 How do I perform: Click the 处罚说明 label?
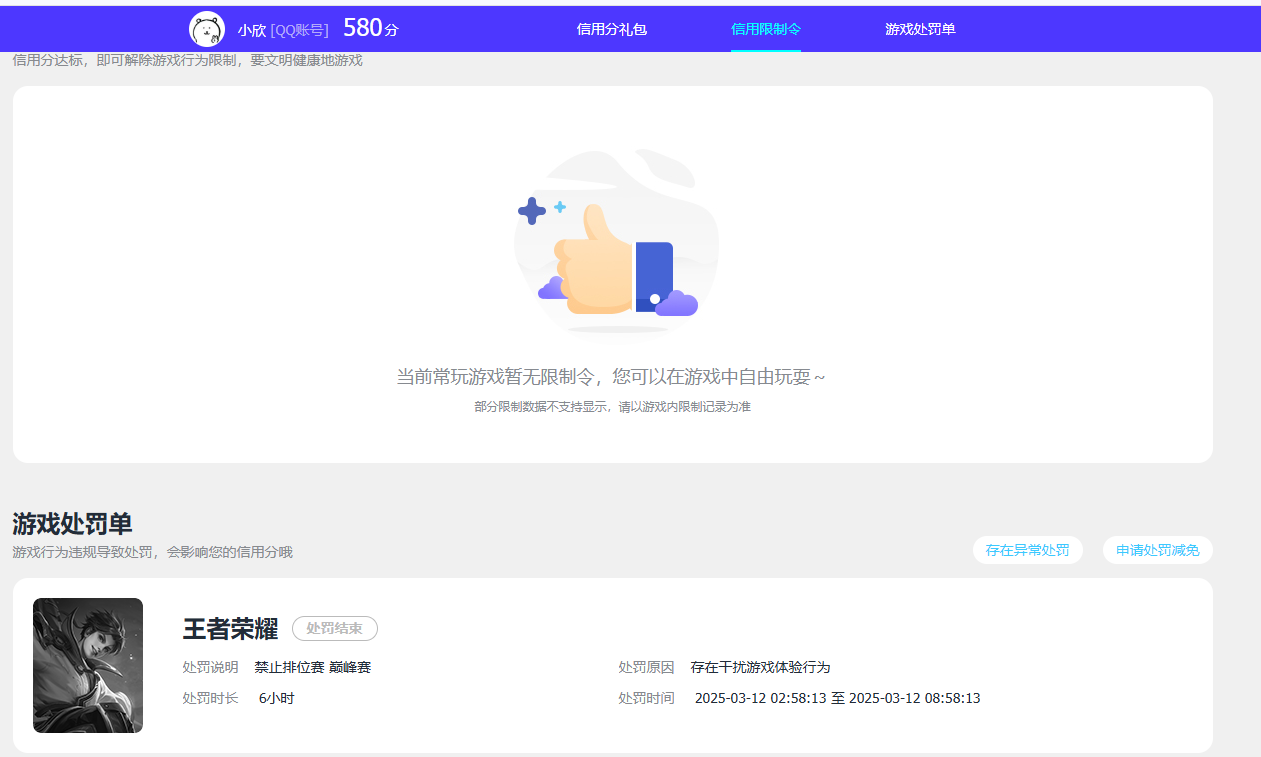pos(210,667)
